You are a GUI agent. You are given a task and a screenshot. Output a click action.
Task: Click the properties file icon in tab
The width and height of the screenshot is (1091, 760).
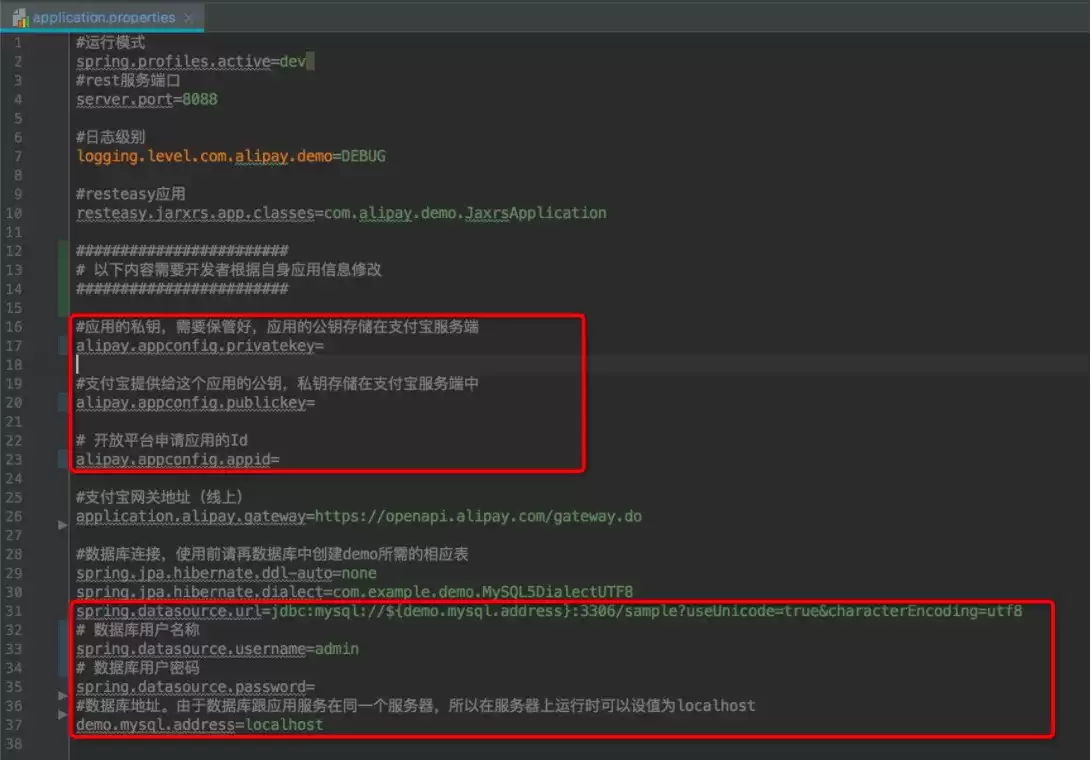20,17
